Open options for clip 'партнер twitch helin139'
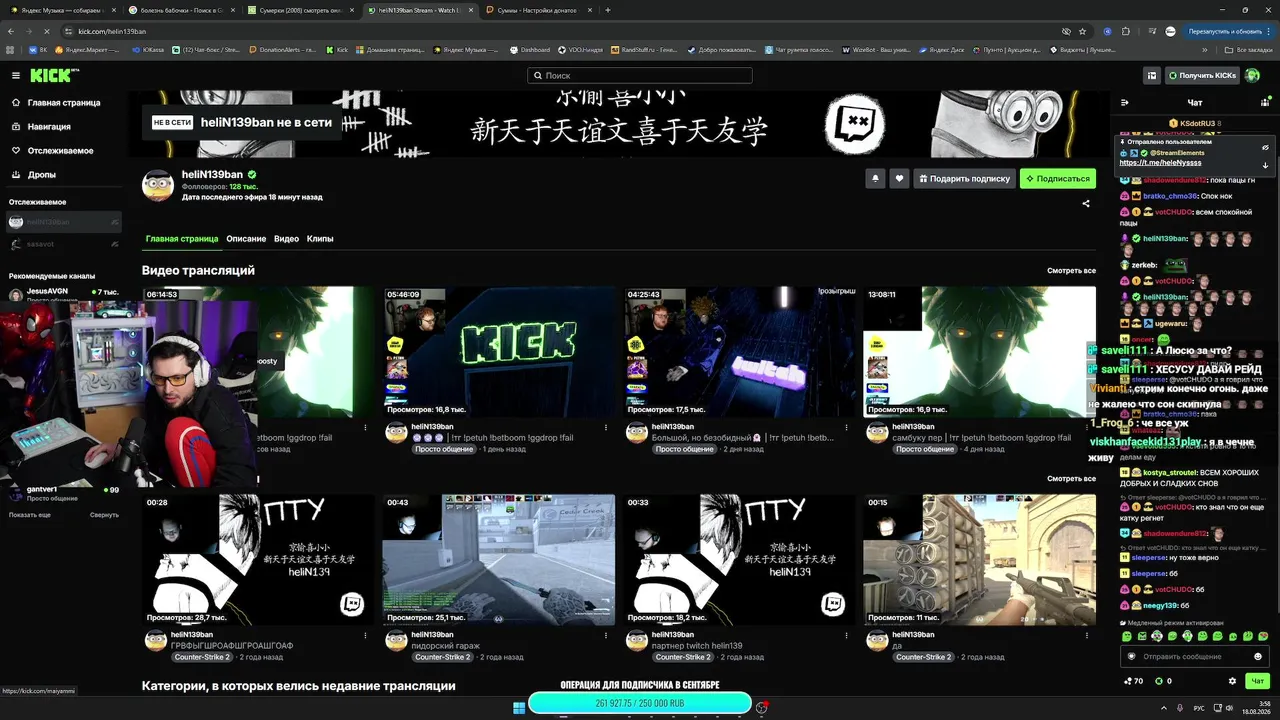 click(x=845, y=635)
